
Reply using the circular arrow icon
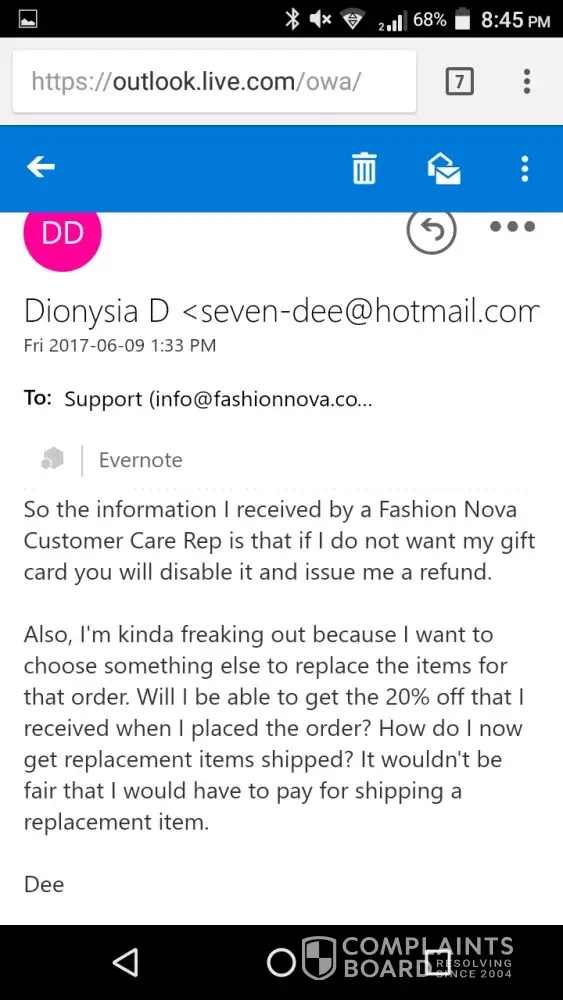(432, 229)
